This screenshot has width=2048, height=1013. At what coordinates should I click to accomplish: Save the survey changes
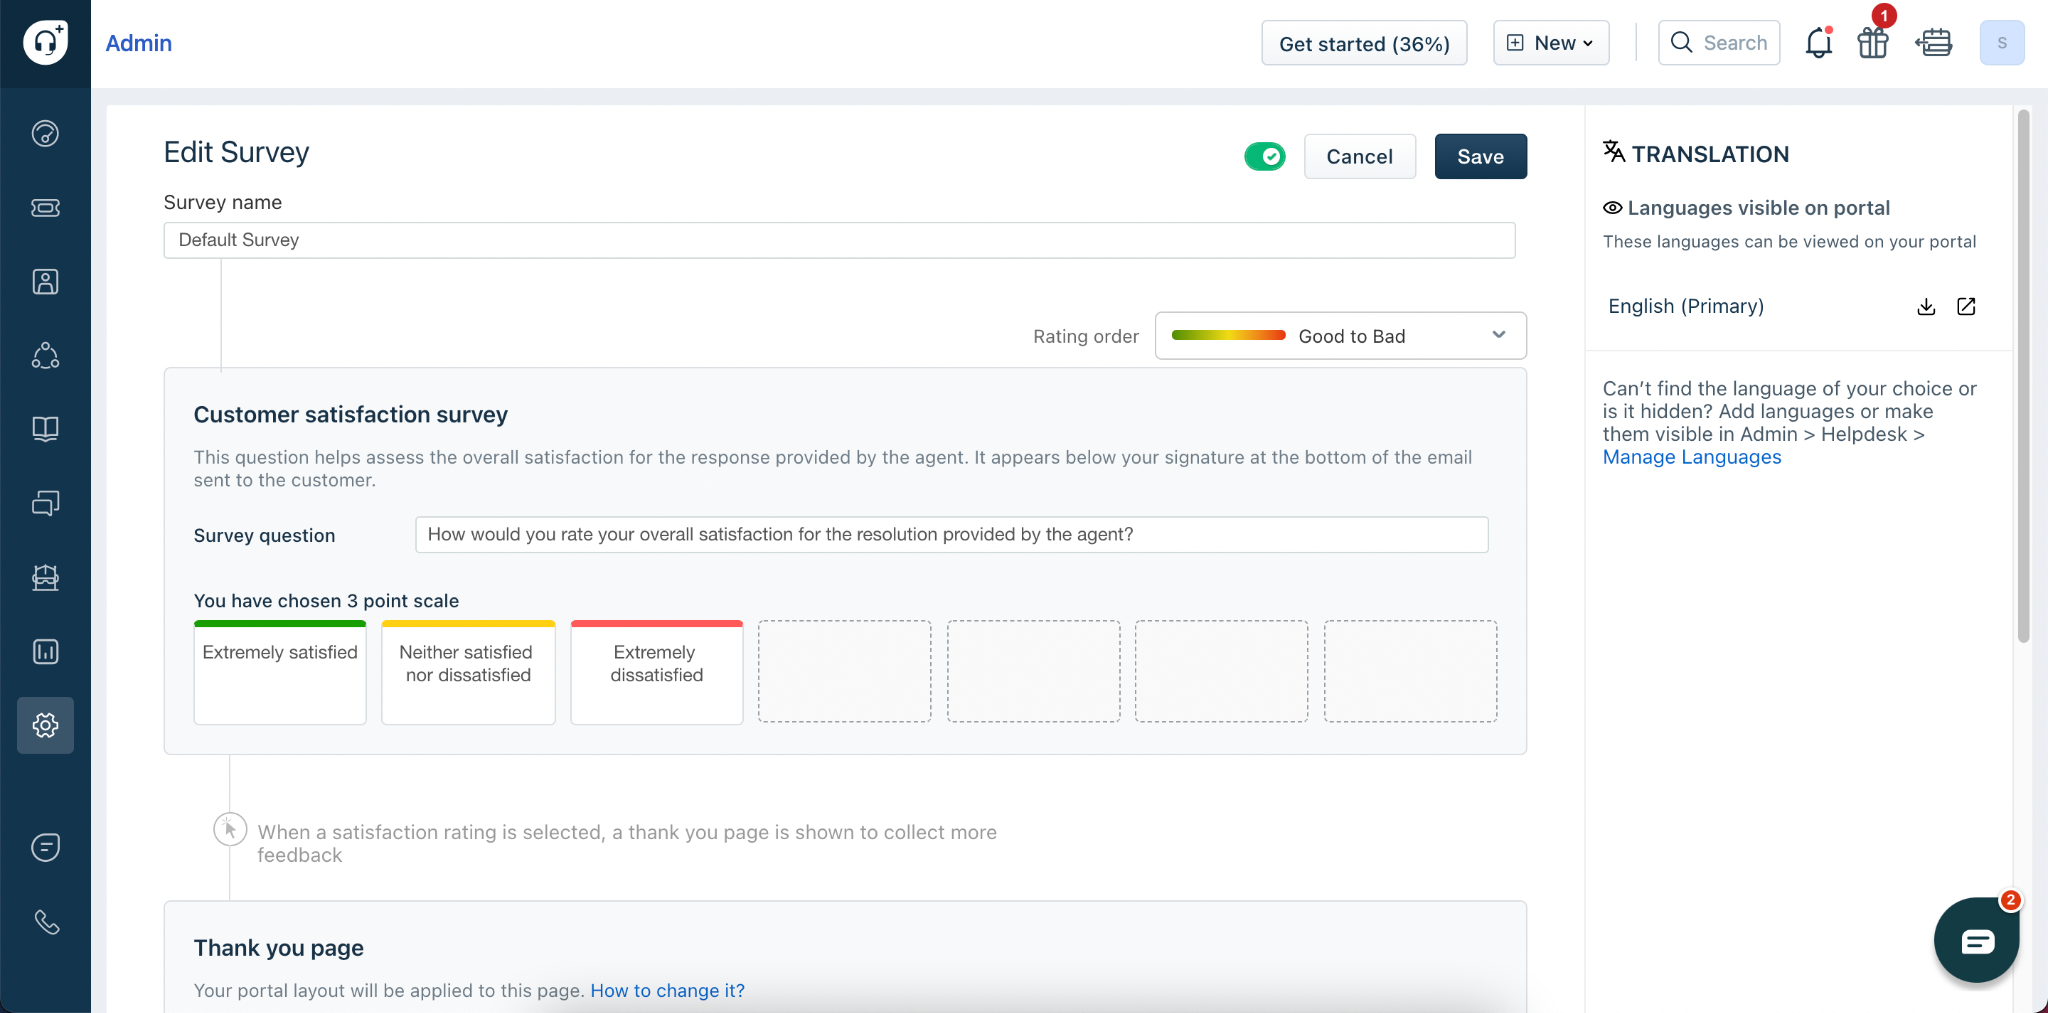[1480, 157]
